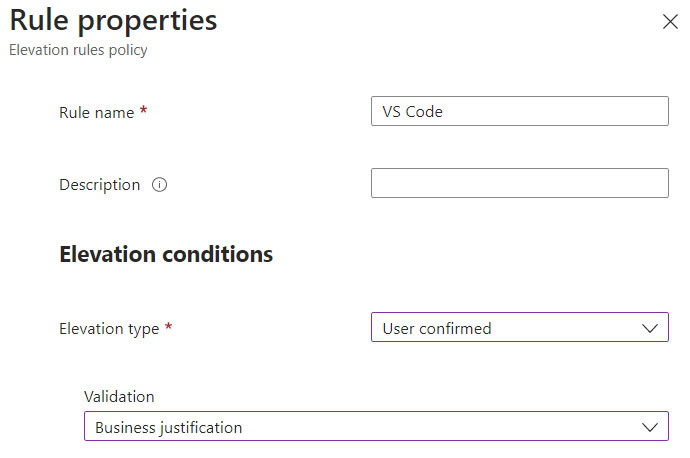Open the Validation combo box
Image resolution: width=690 pixels, height=458 pixels.
pos(376,426)
